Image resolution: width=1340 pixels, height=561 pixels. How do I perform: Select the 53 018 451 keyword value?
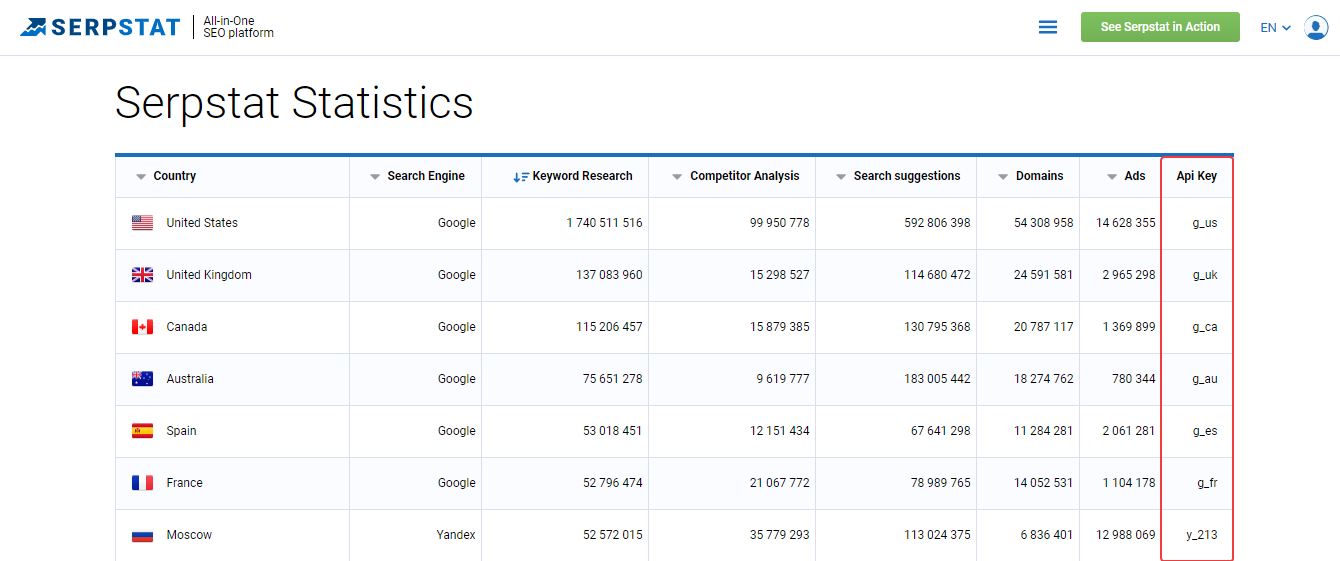click(613, 431)
